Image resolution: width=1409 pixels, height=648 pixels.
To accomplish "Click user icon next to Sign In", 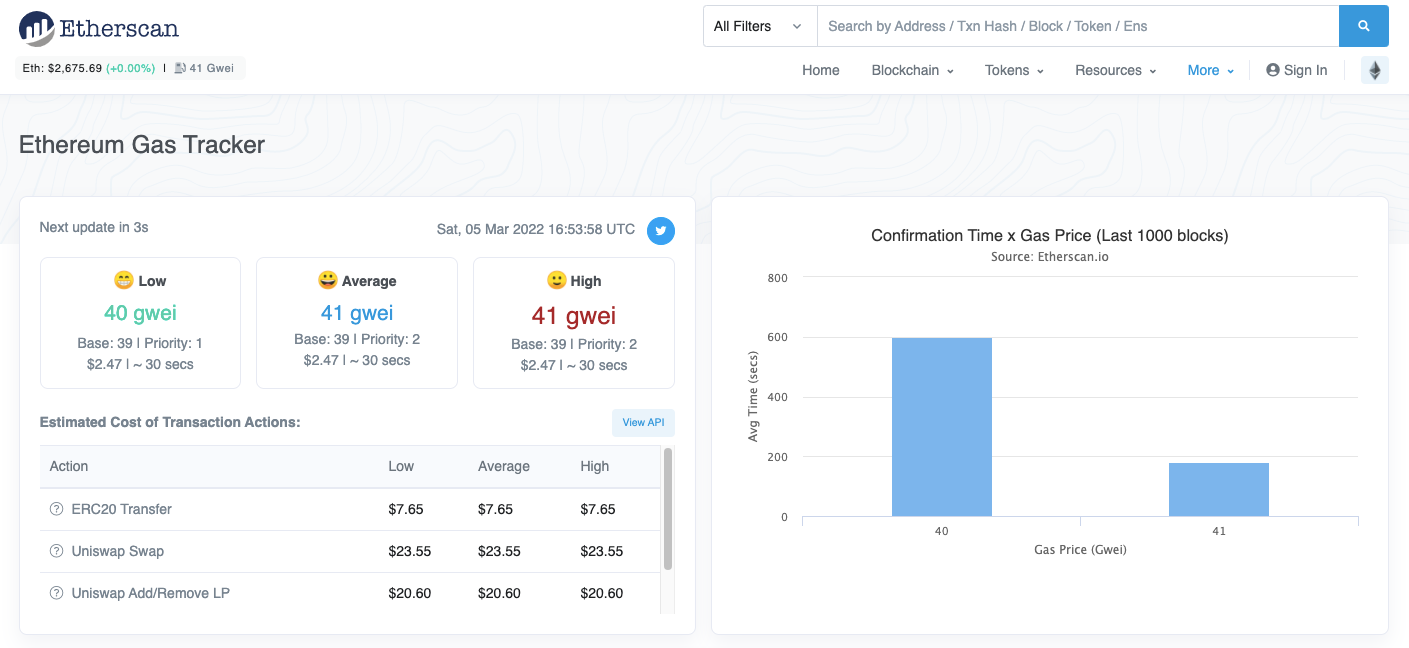I will pyautogui.click(x=1273, y=70).
